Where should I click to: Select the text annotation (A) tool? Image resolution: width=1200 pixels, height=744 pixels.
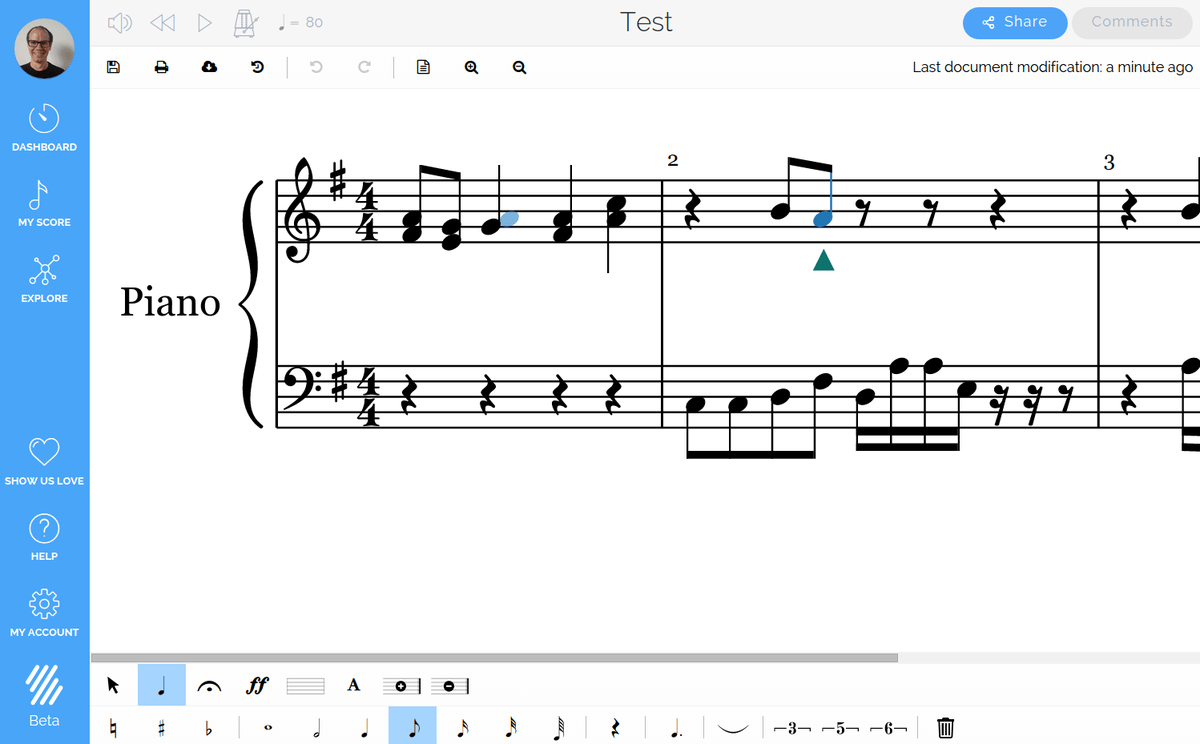coord(353,685)
